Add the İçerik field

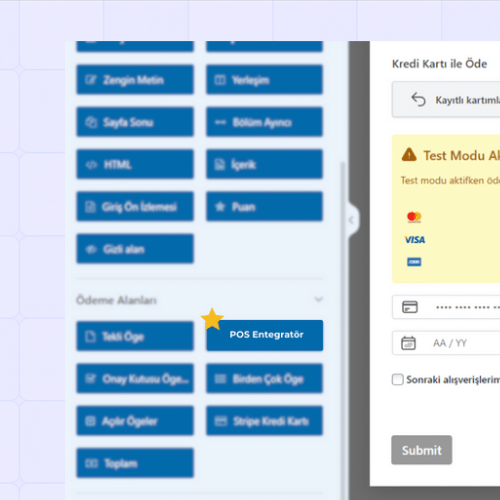click(x=264, y=164)
